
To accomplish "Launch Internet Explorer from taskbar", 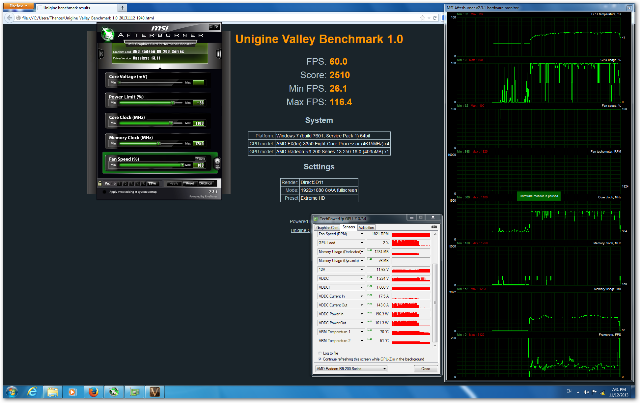I will click(32, 392).
